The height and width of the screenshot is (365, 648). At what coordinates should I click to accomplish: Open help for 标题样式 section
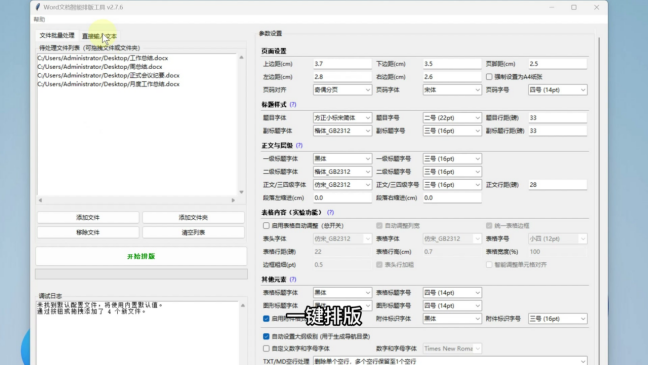point(293,105)
